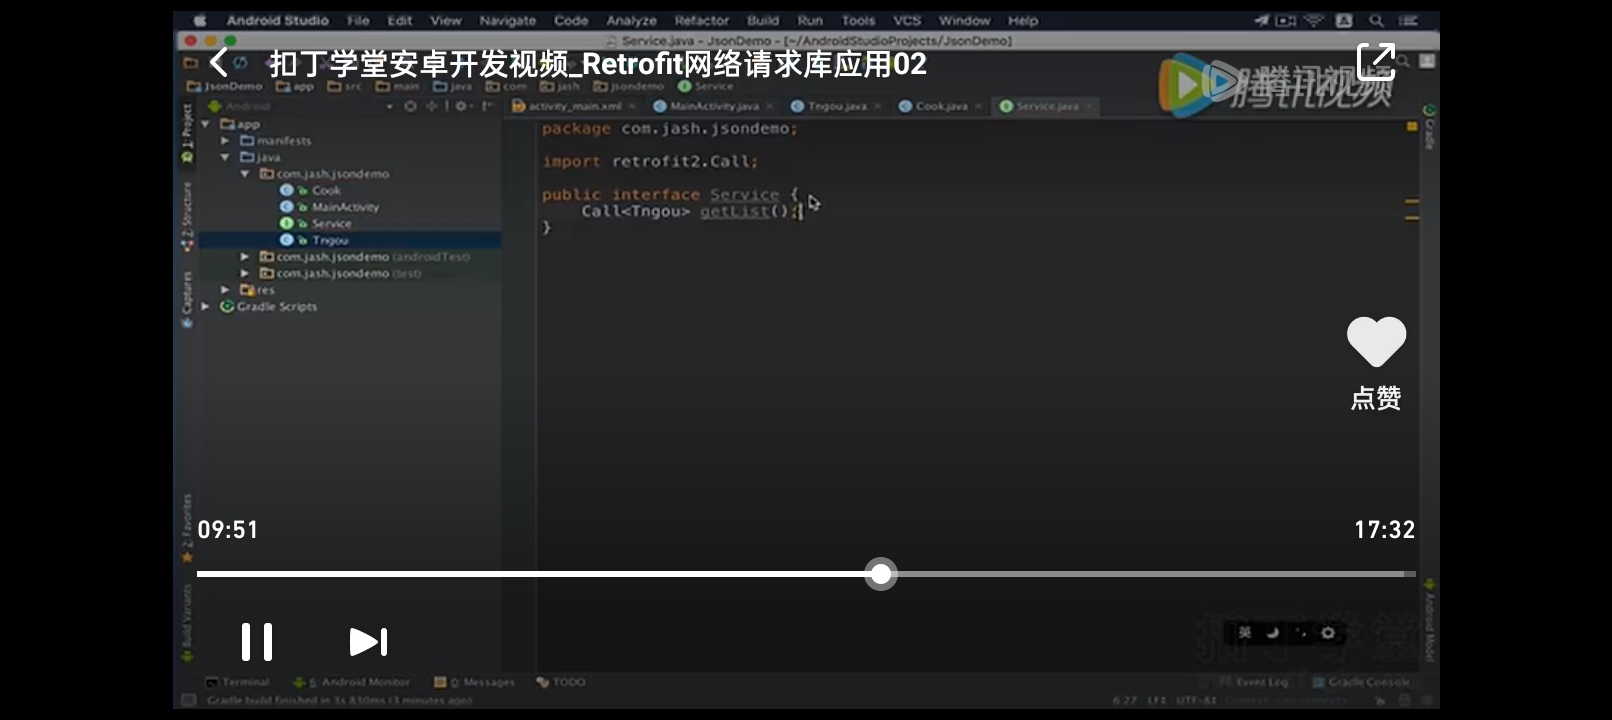Collapse the app module in the project tree

(205, 124)
